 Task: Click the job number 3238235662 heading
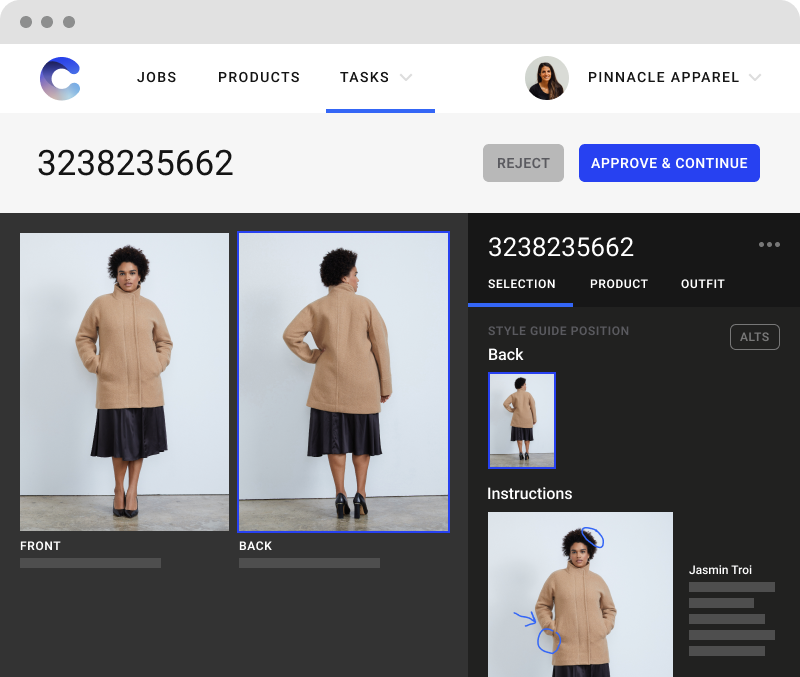[x=135, y=163]
